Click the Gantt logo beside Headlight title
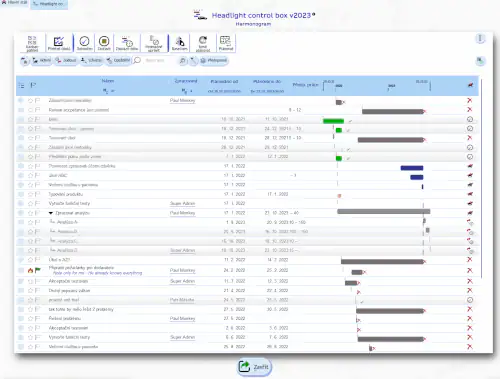This screenshot has width=500, height=379. pos(200,15)
